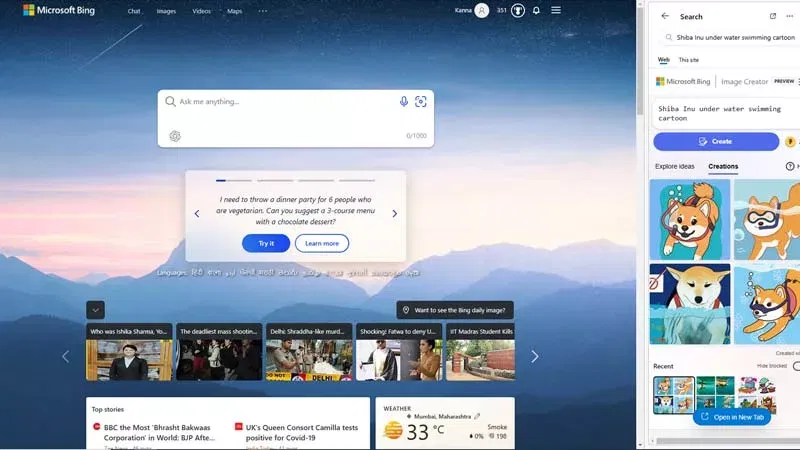Click Open in New Tab button

tap(732, 417)
